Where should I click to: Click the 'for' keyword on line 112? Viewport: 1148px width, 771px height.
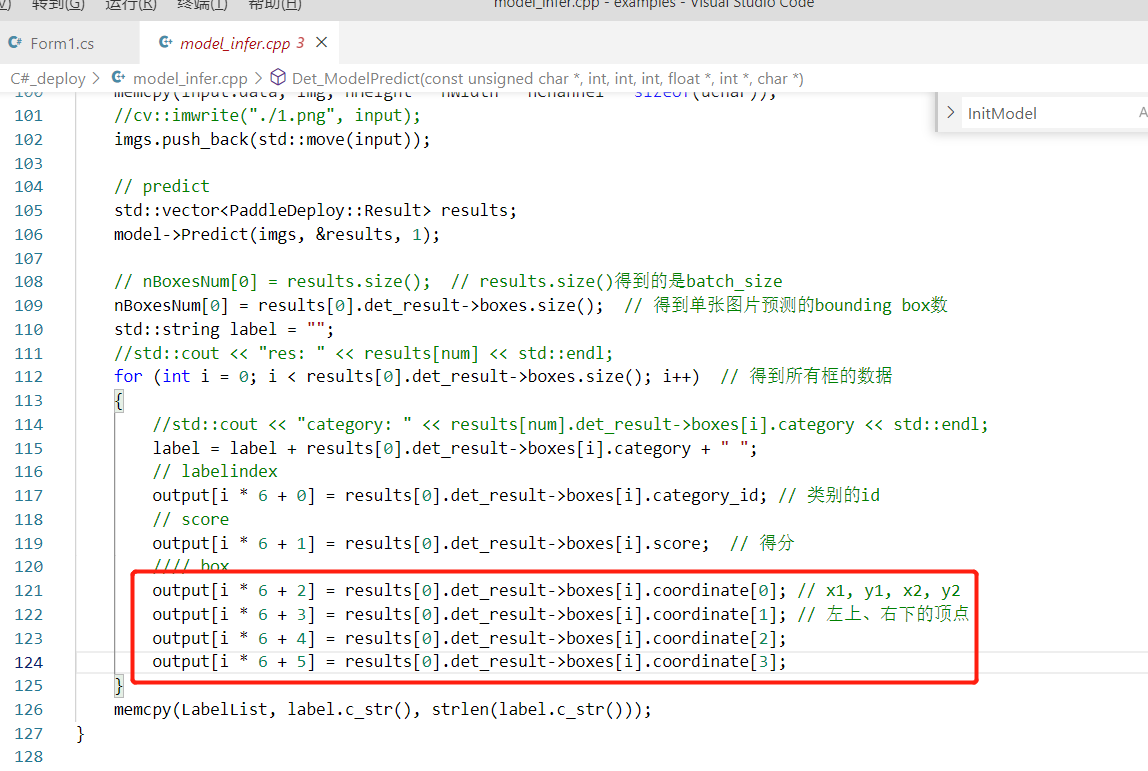pos(128,376)
